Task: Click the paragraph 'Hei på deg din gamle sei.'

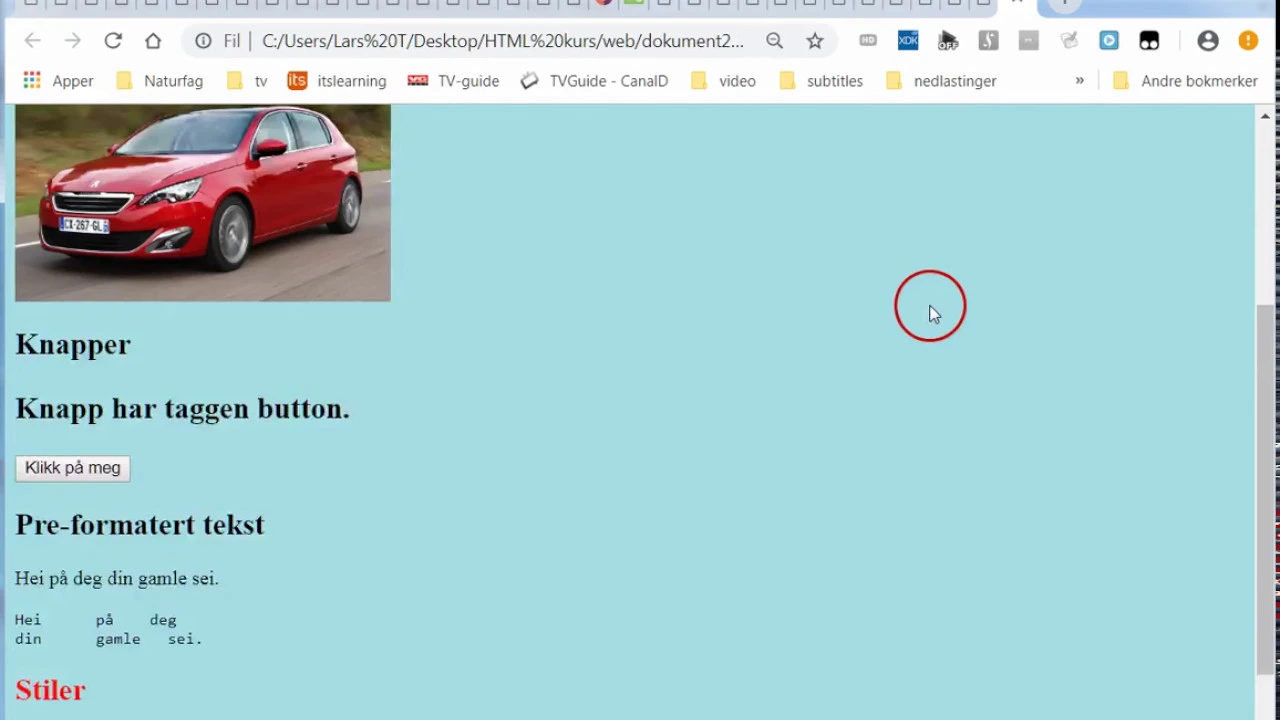Action: pos(117,578)
